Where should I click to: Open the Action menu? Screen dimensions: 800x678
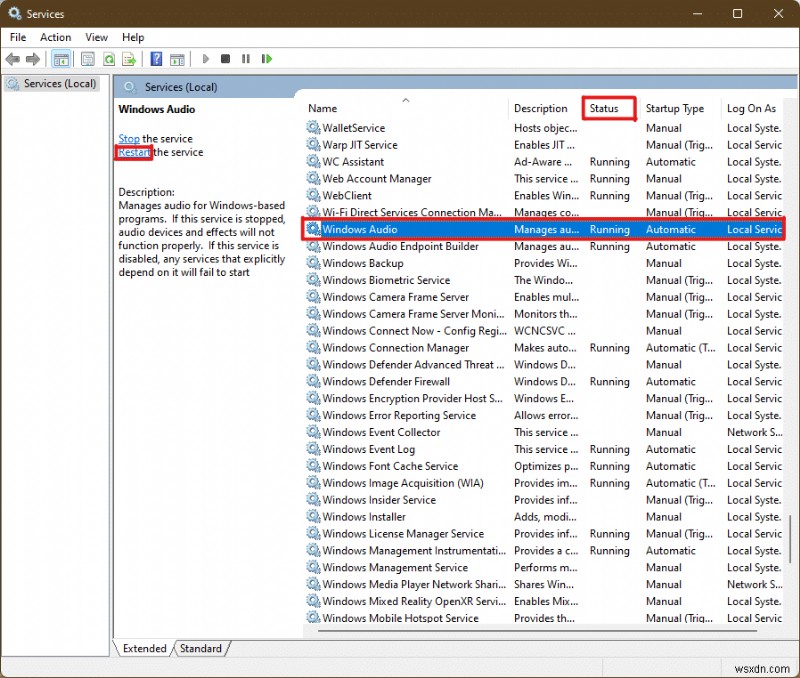[x=55, y=37]
